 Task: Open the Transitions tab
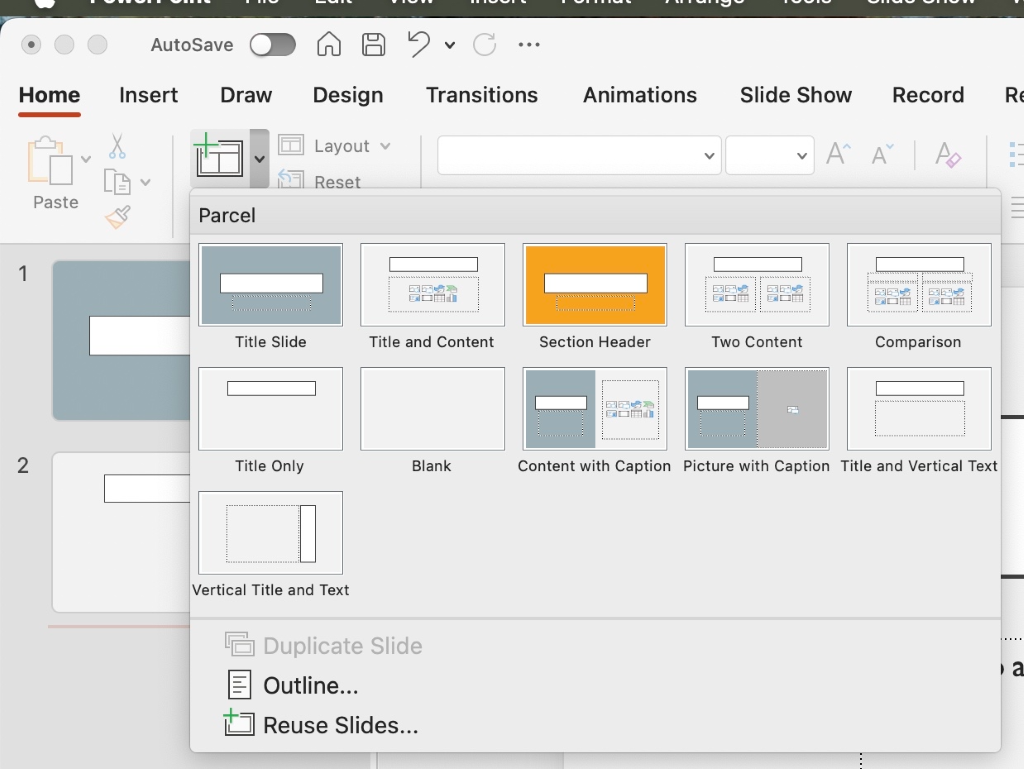tap(482, 95)
